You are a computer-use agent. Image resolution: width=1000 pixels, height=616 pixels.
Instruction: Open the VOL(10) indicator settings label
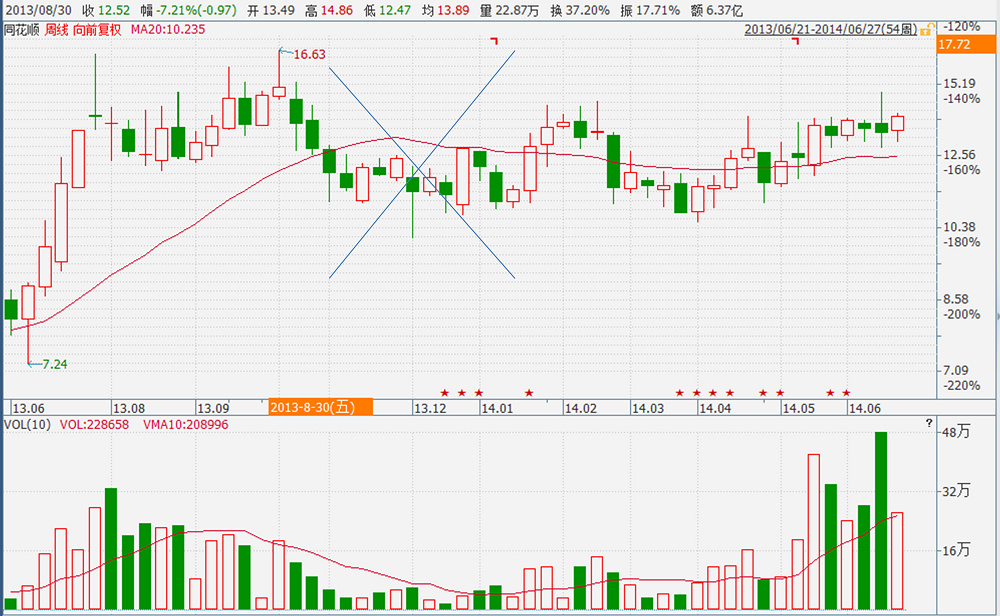[27, 425]
